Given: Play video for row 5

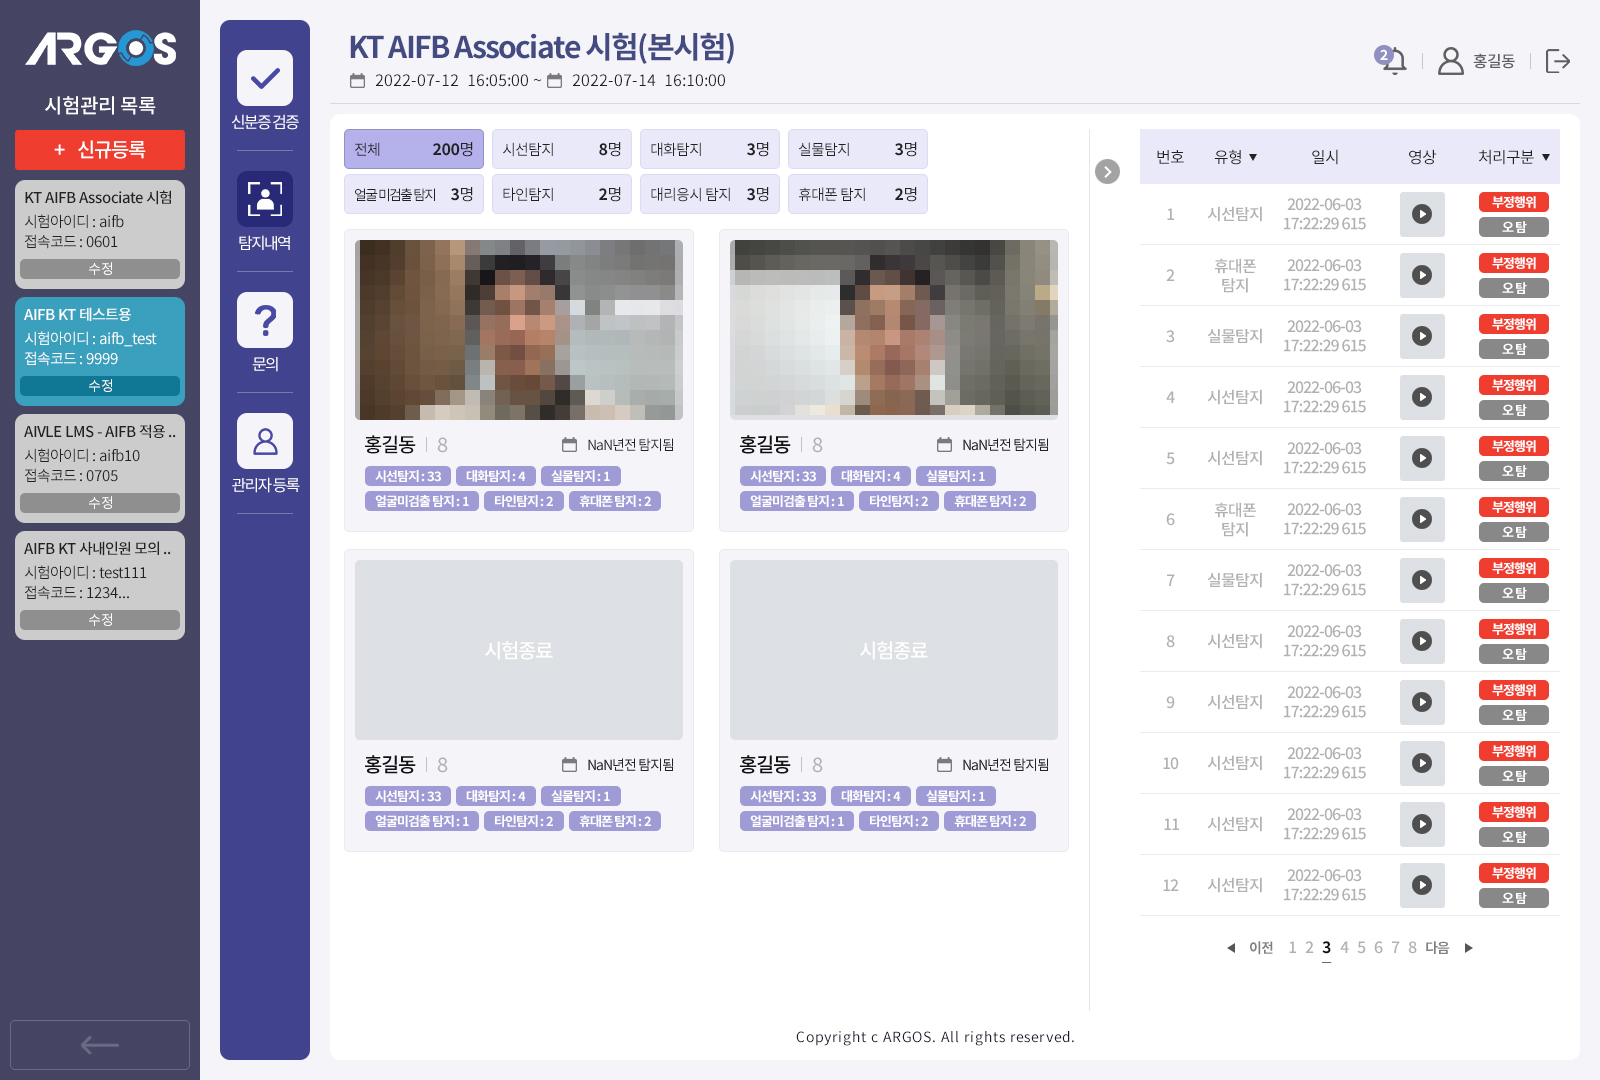Looking at the screenshot, I should [1422, 458].
